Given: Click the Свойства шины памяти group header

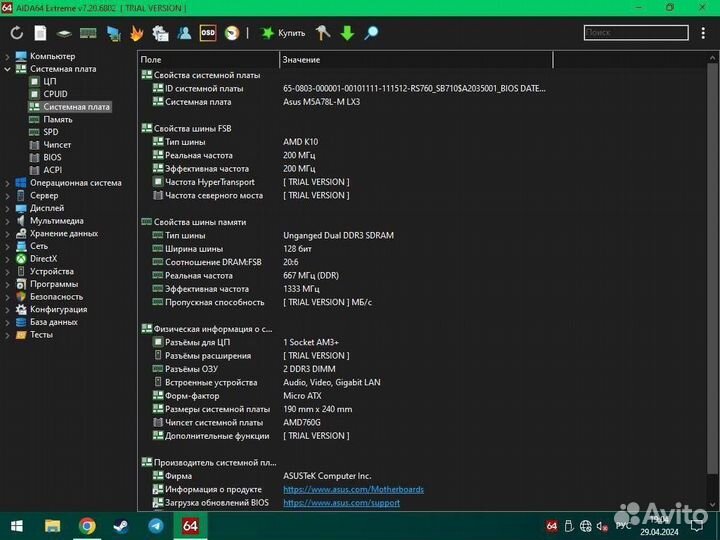Looking at the screenshot, I should pyautogui.click(x=194, y=222).
